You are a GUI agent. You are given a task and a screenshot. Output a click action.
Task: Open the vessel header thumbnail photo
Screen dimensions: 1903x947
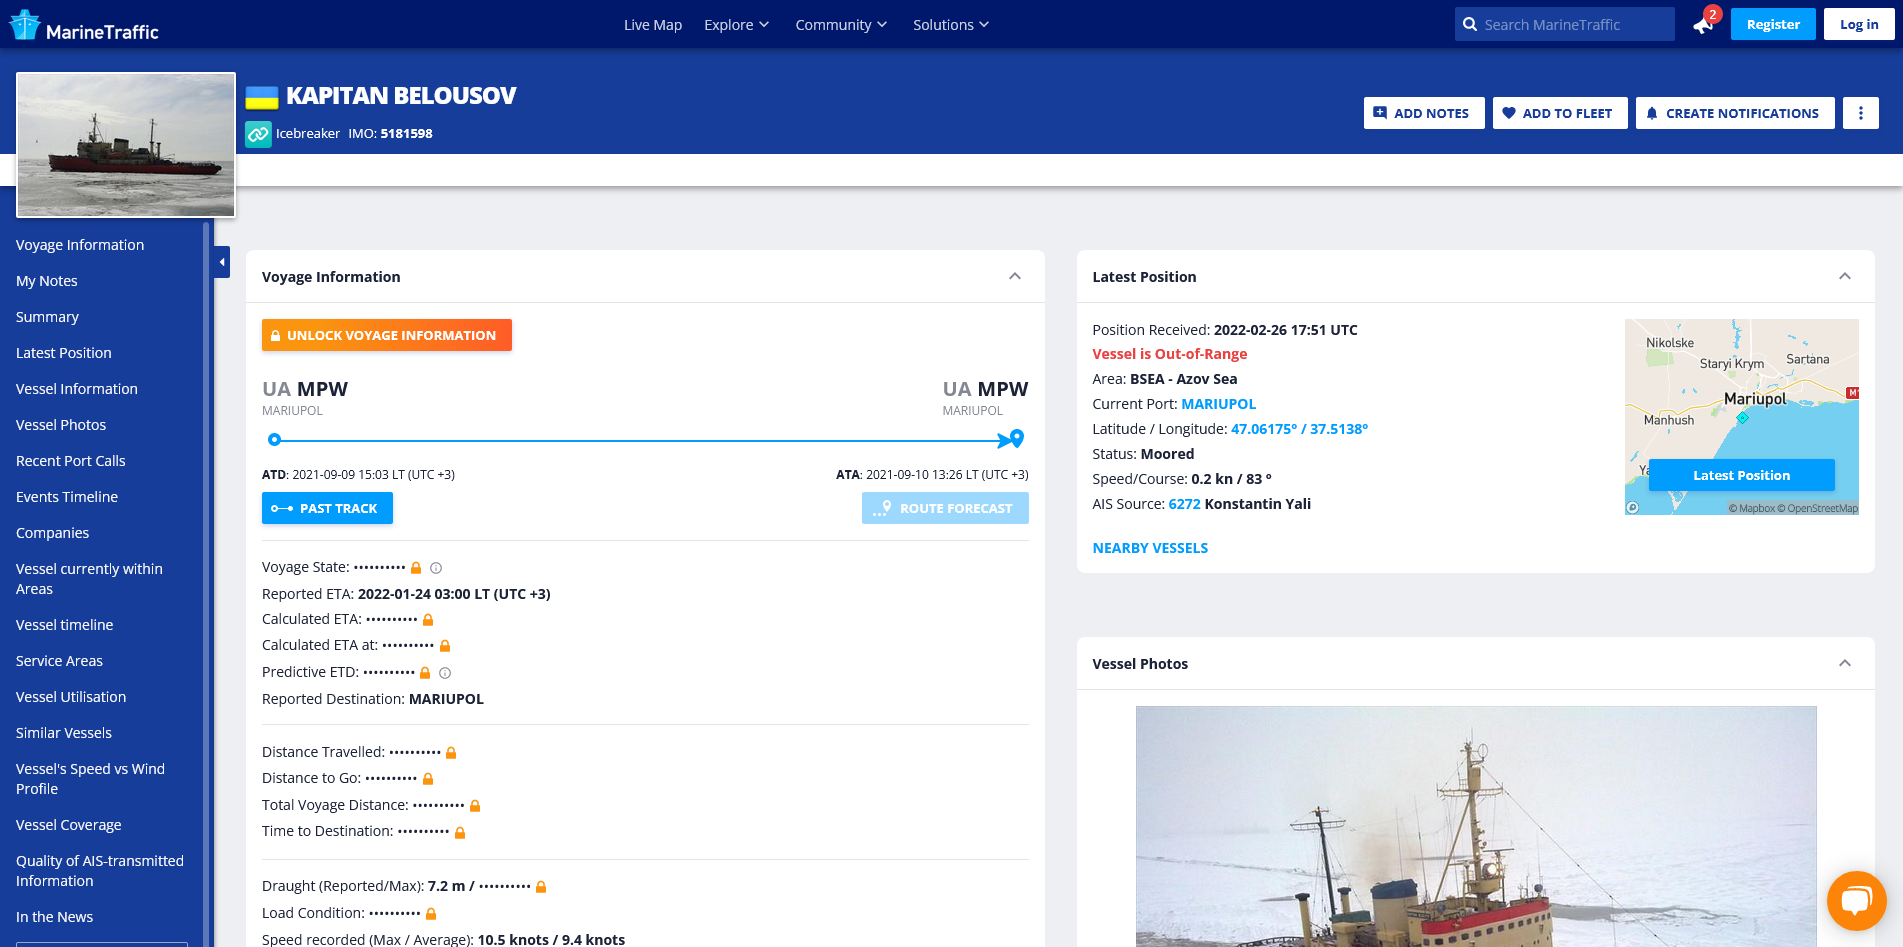click(x=126, y=145)
